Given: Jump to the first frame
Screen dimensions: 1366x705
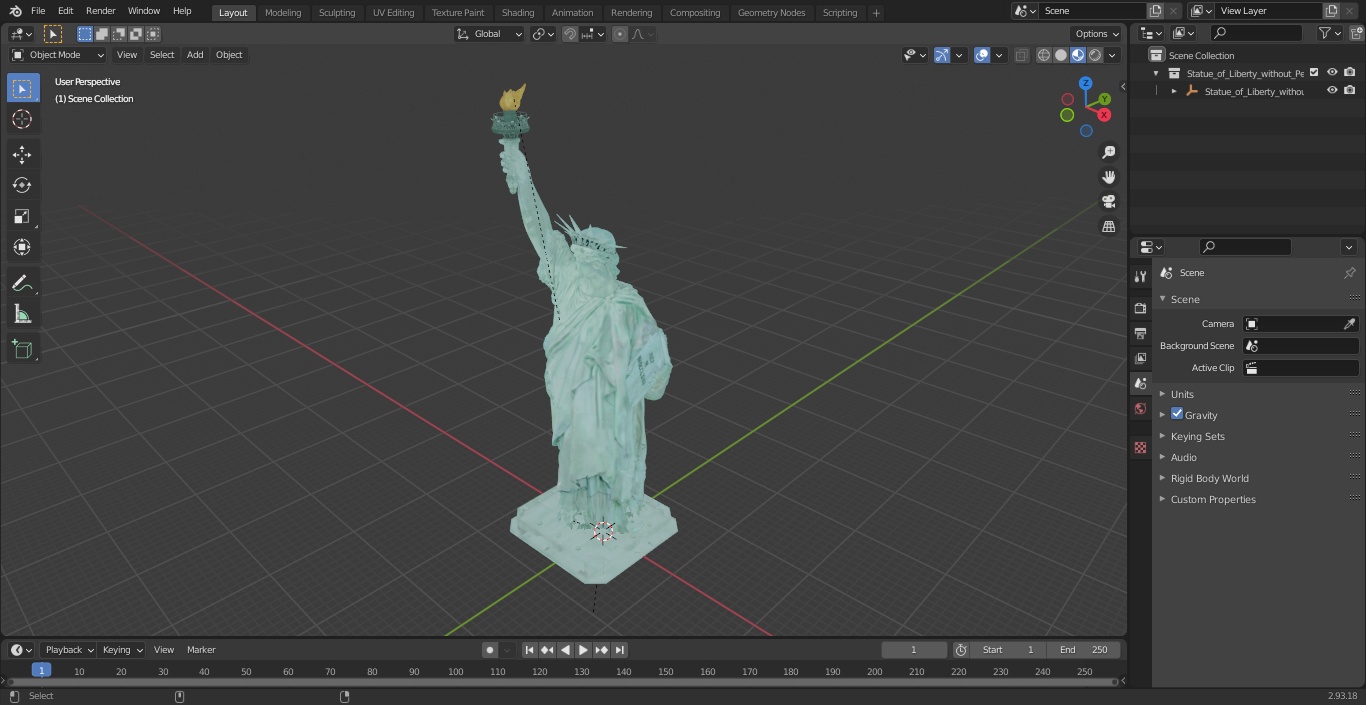Looking at the screenshot, I should 530,650.
